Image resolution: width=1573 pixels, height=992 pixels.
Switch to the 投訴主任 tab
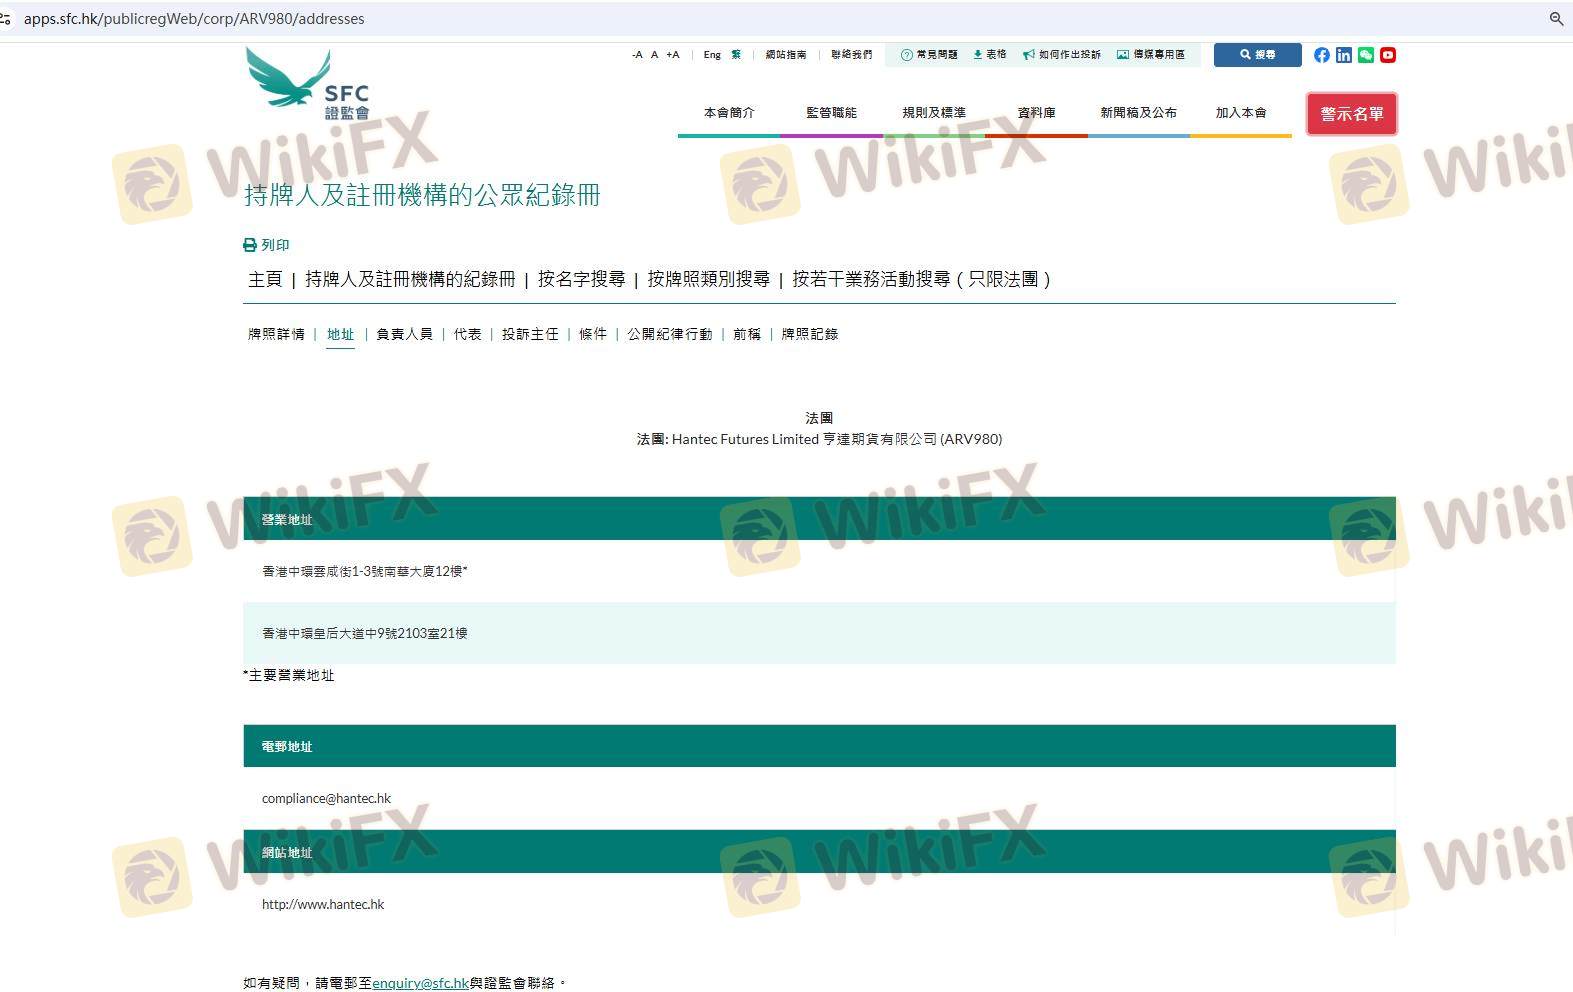coord(530,334)
